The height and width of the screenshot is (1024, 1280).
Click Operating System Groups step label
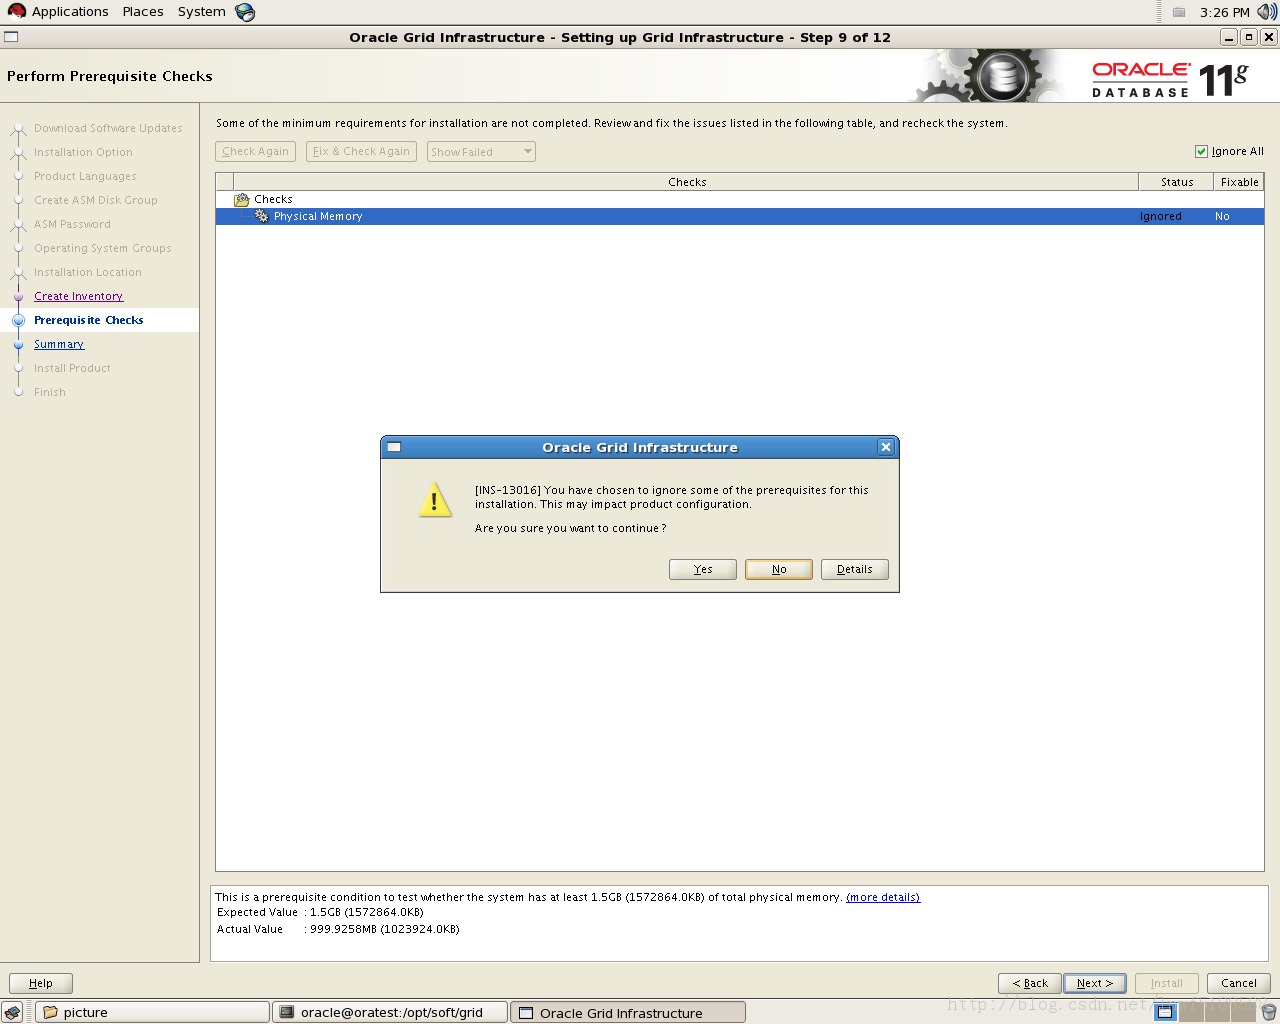click(x=103, y=248)
